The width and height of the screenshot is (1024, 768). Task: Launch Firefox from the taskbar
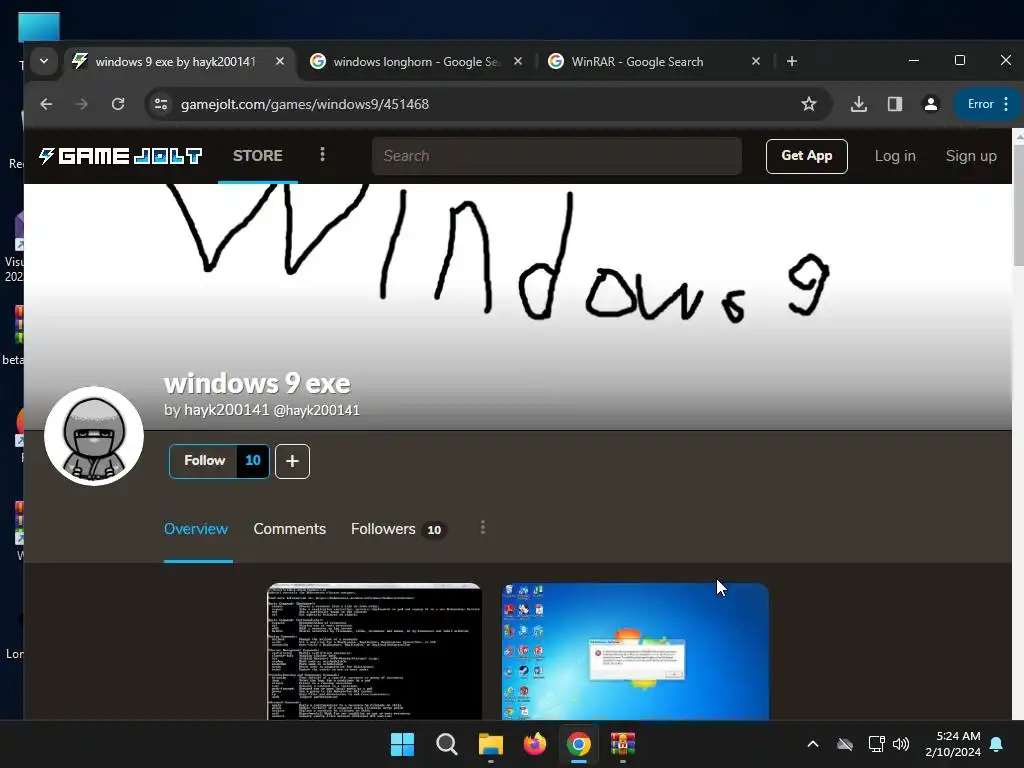(x=535, y=744)
